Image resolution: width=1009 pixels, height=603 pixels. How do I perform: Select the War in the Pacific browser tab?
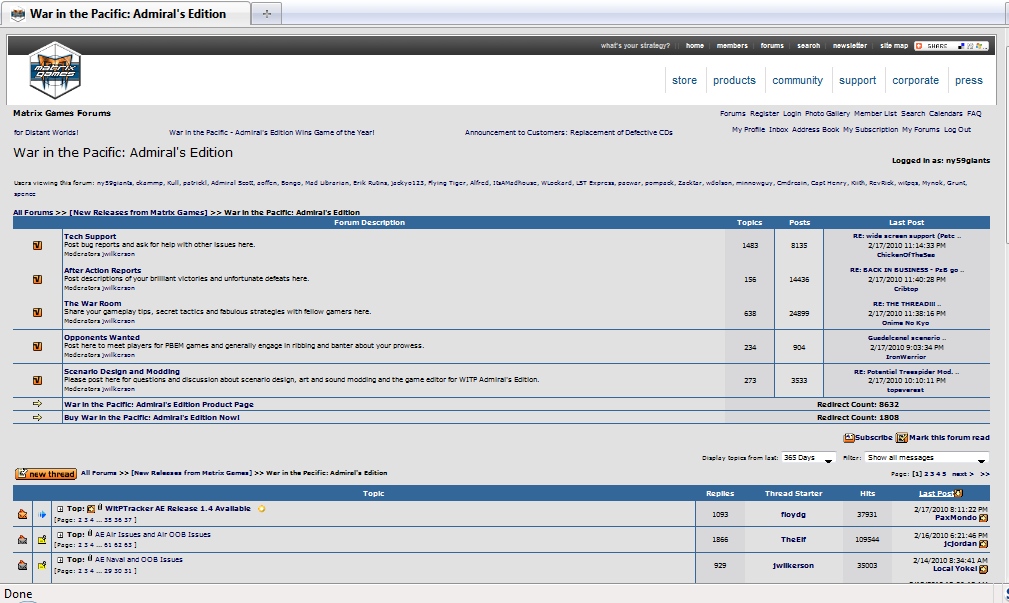coord(126,14)
